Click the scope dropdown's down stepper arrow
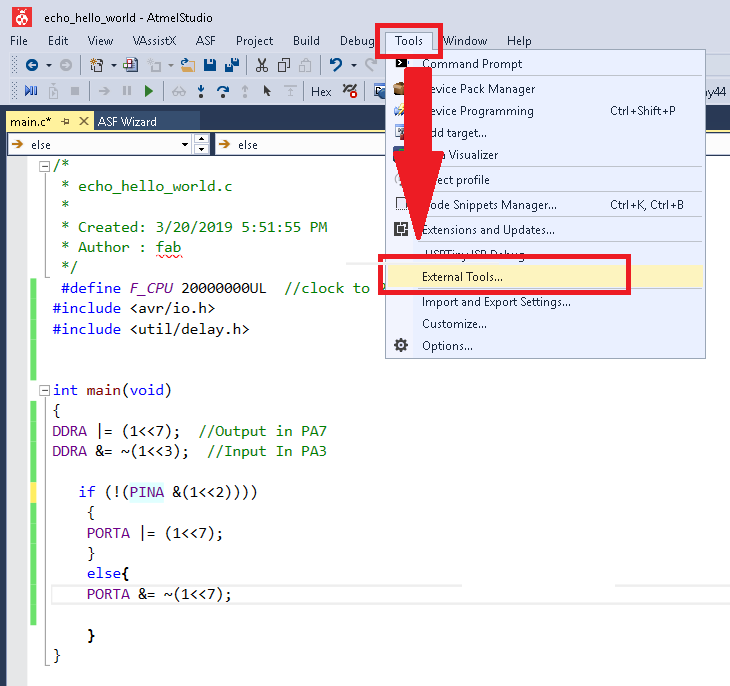 click(201, 149)
